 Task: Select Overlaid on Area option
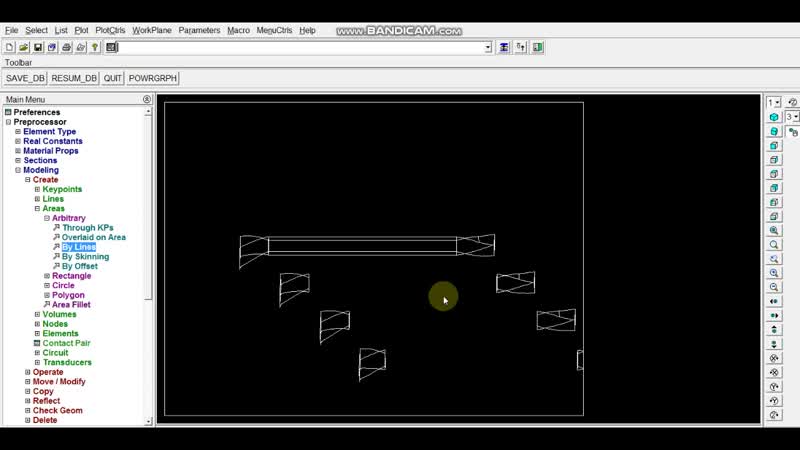(94, 238)
